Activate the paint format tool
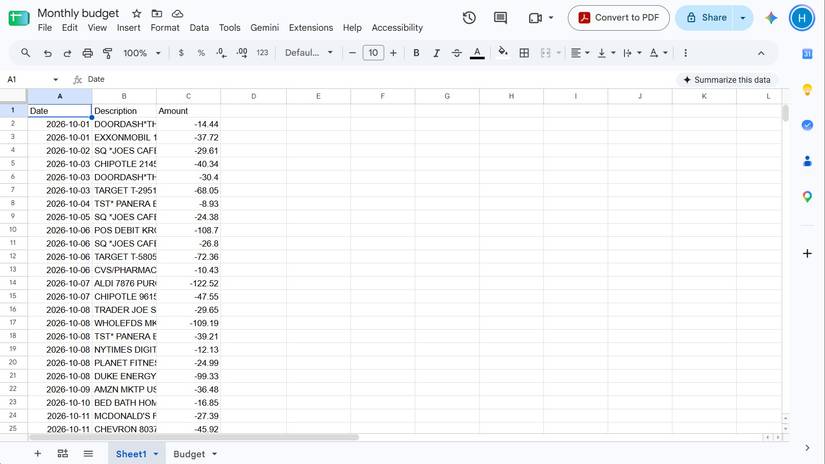825x464 pixels. click(x=107, y=53)
